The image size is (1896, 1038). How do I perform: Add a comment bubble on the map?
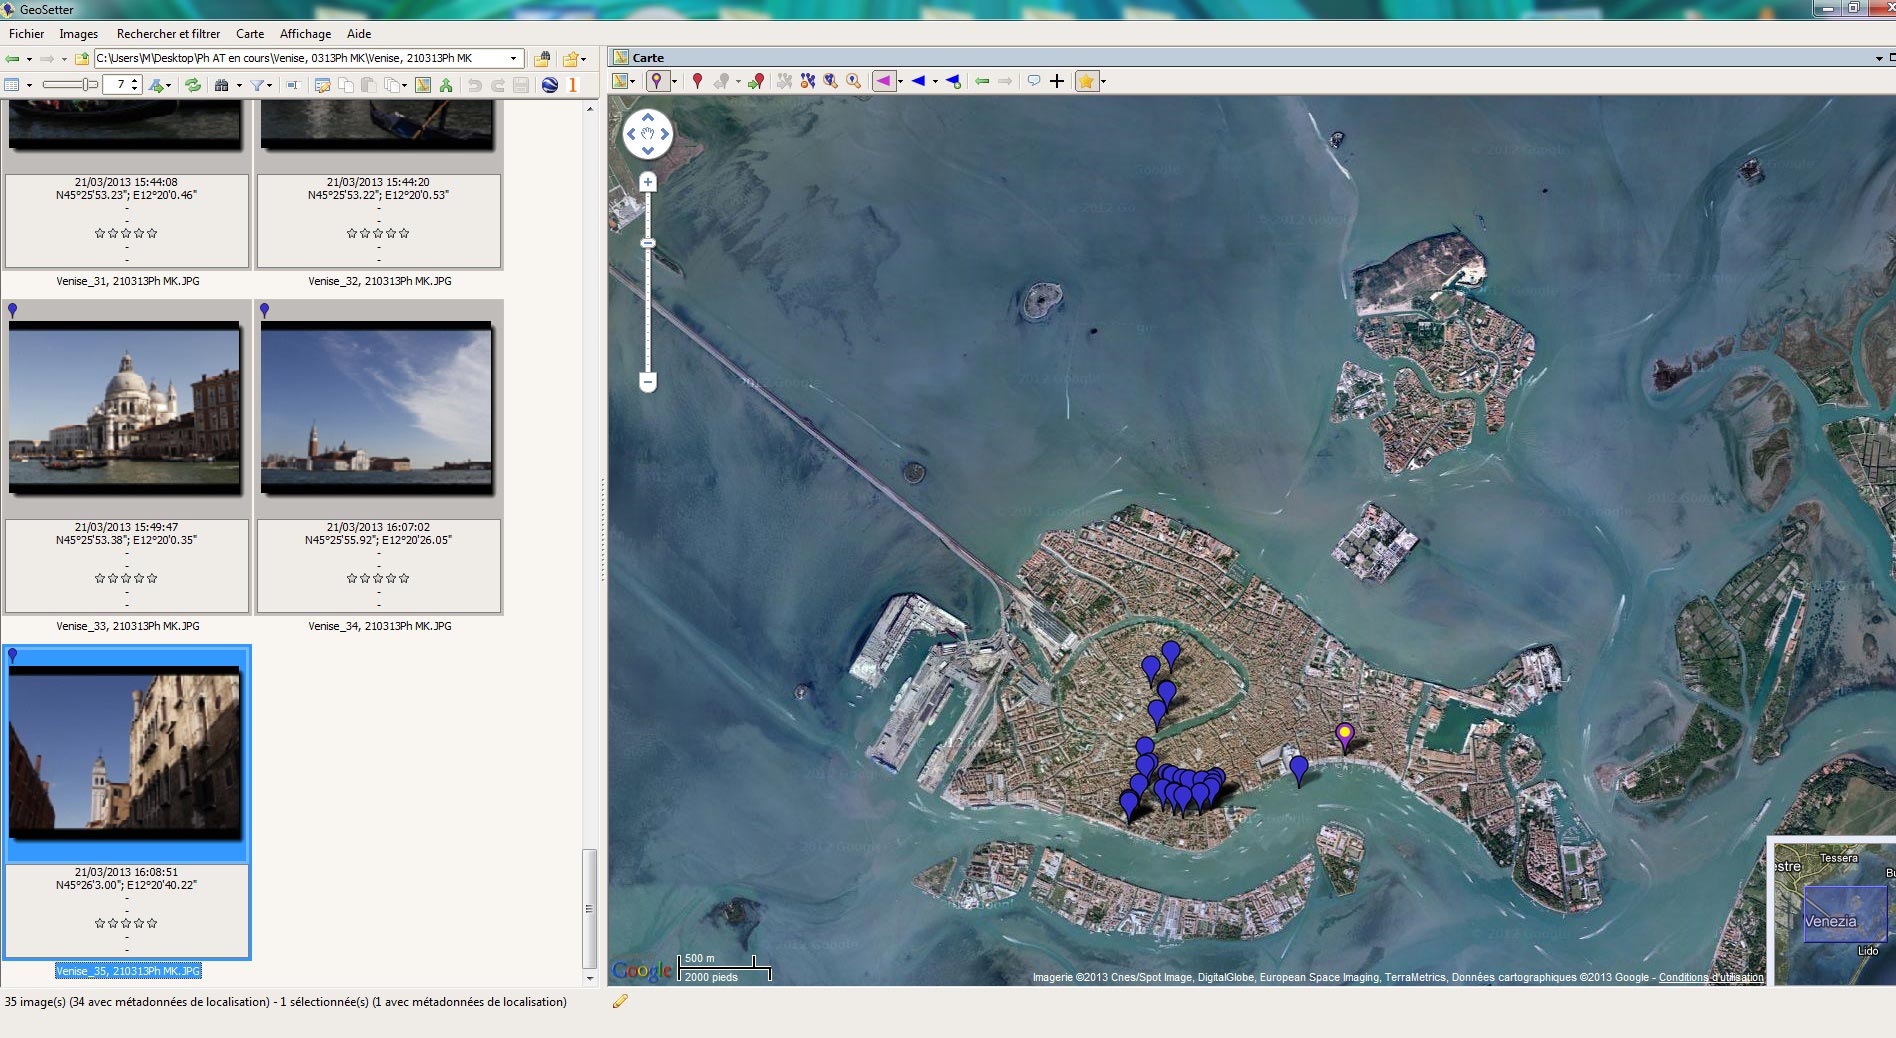(x=1035, y=81)
